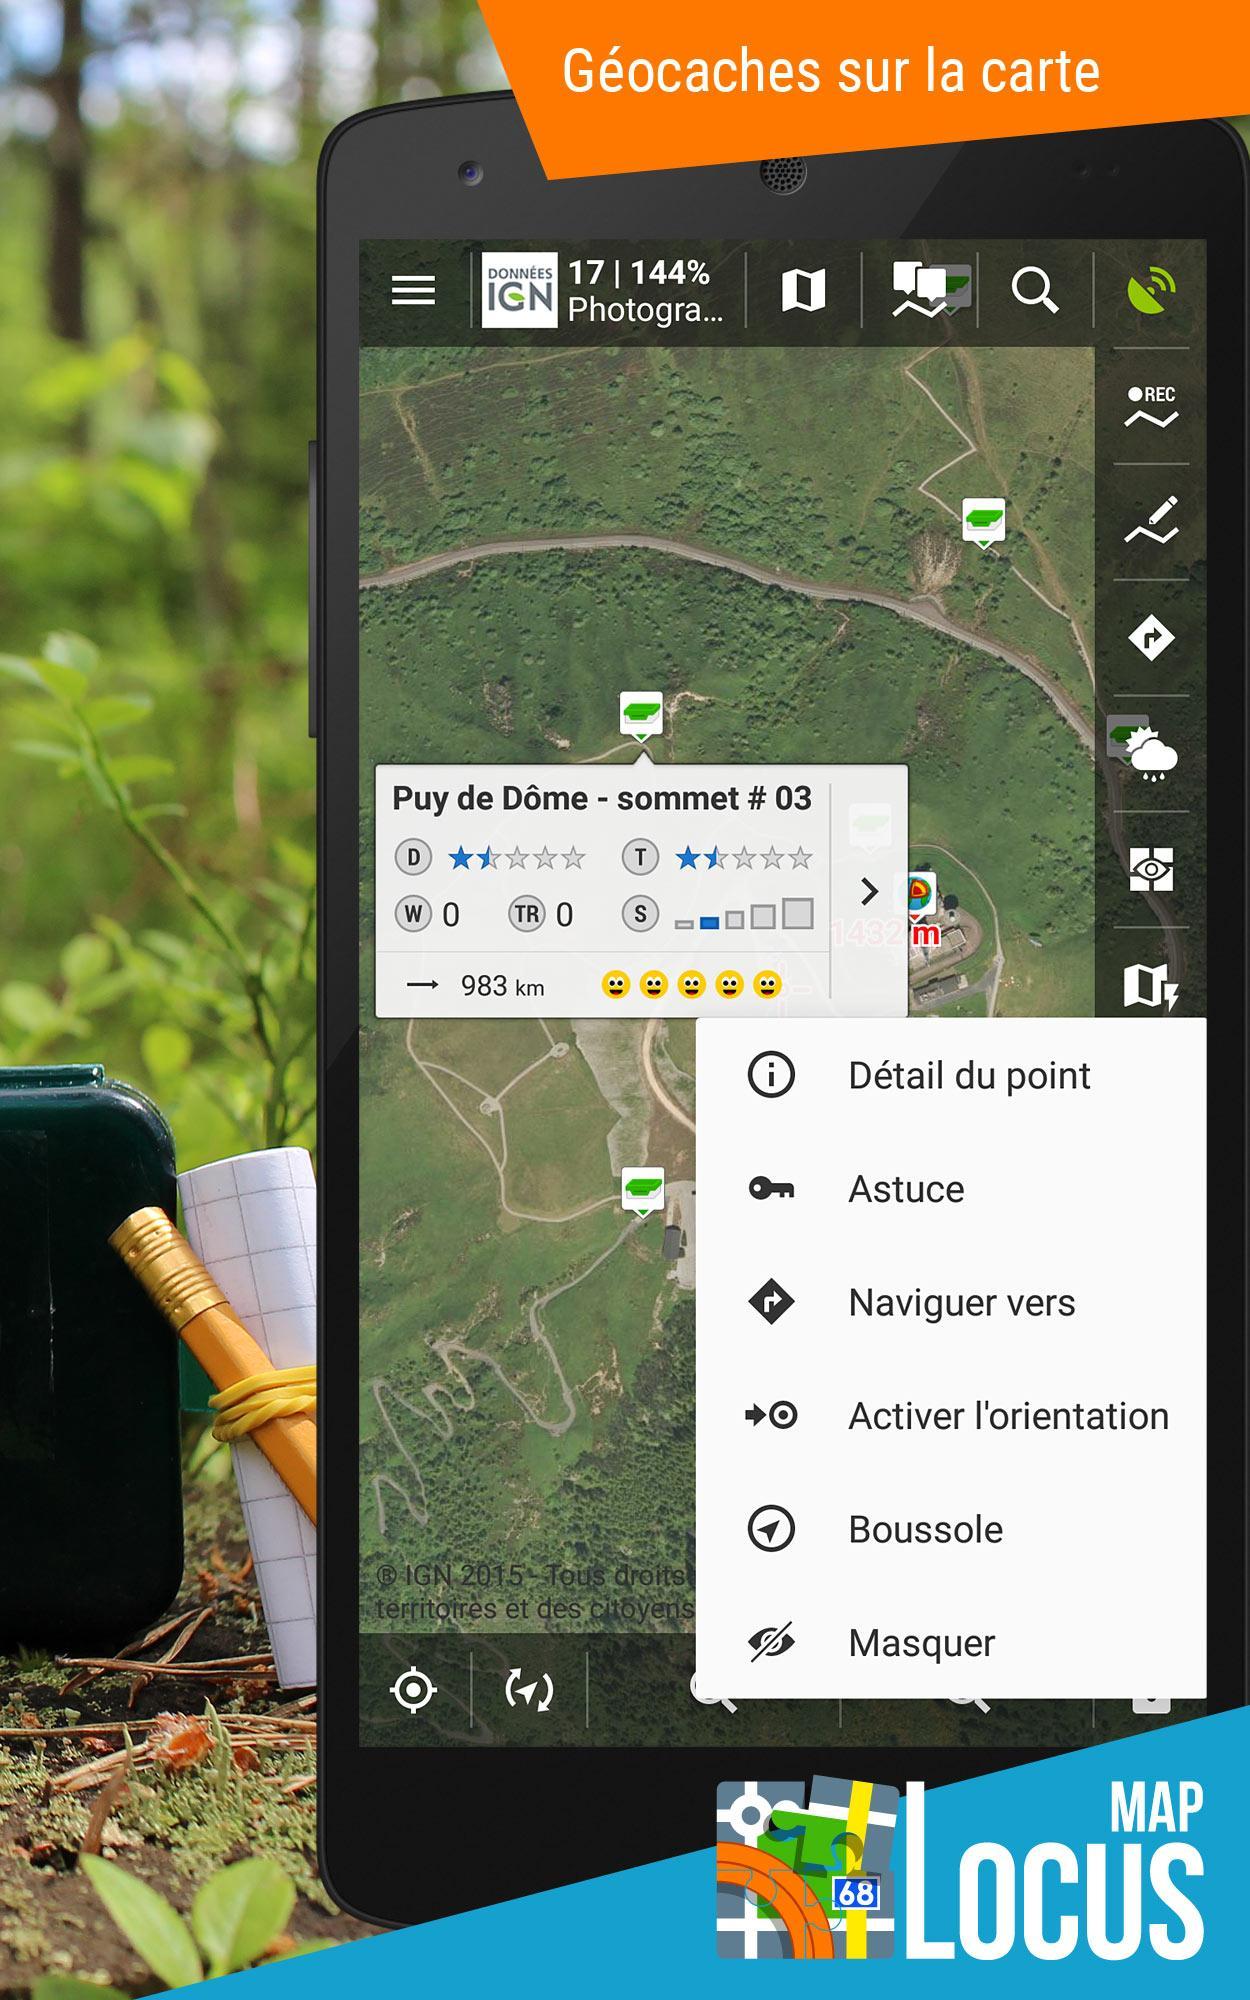The width and height of the screenshot is (1250, 2000).
Task: Select the geocache marker above the popup
Action: click(641, 715)
